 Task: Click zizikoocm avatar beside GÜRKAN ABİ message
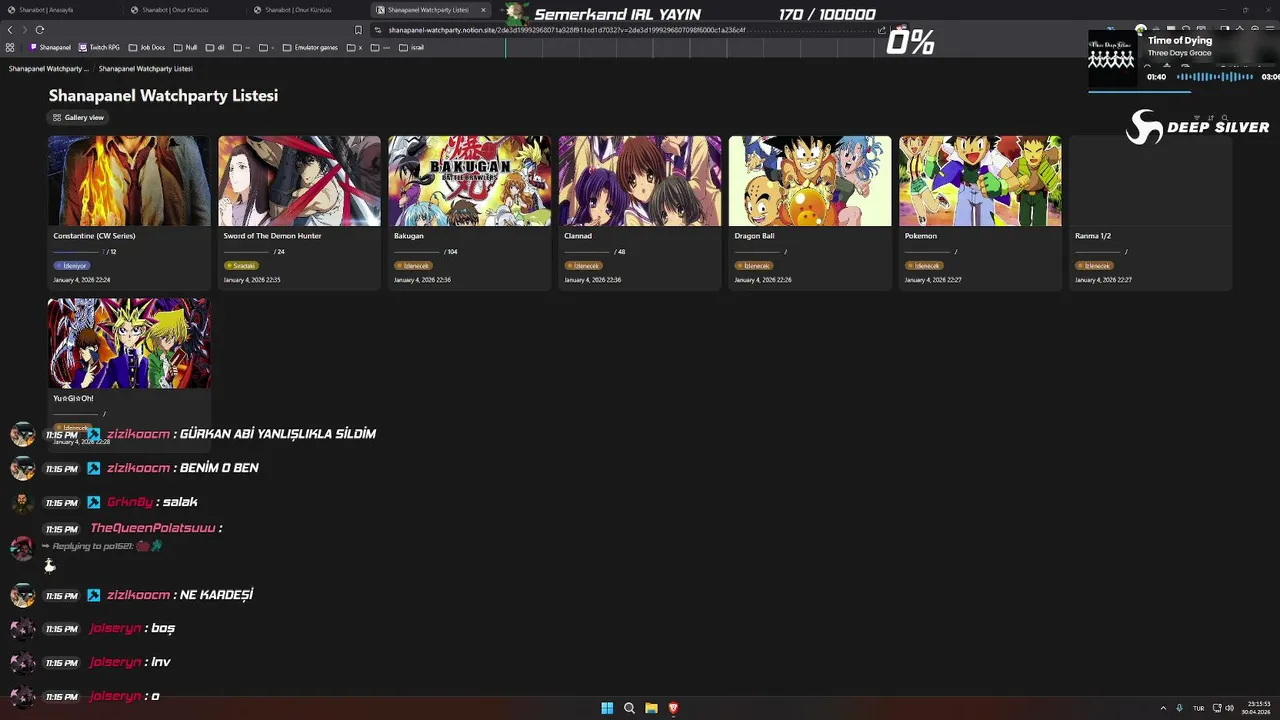[x=23, y=434]
